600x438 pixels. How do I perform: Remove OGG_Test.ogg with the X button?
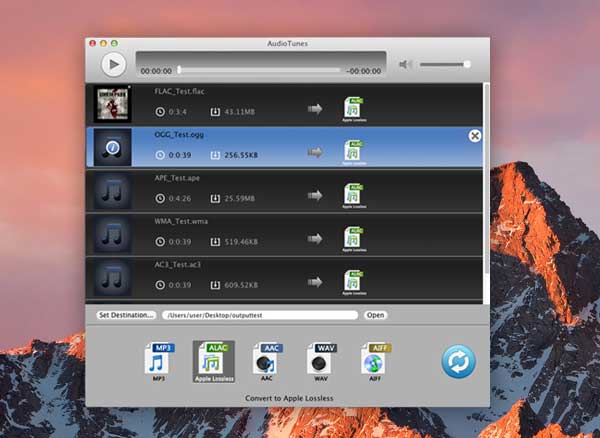point(474,136)
